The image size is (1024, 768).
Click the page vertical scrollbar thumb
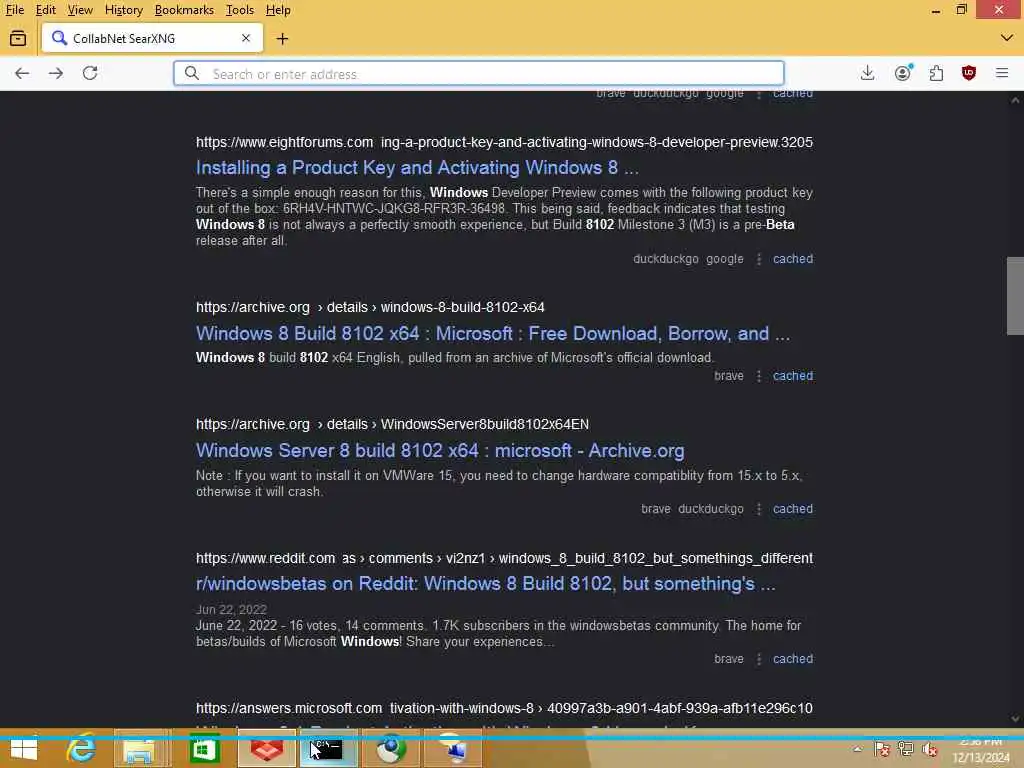point(1015,296)
